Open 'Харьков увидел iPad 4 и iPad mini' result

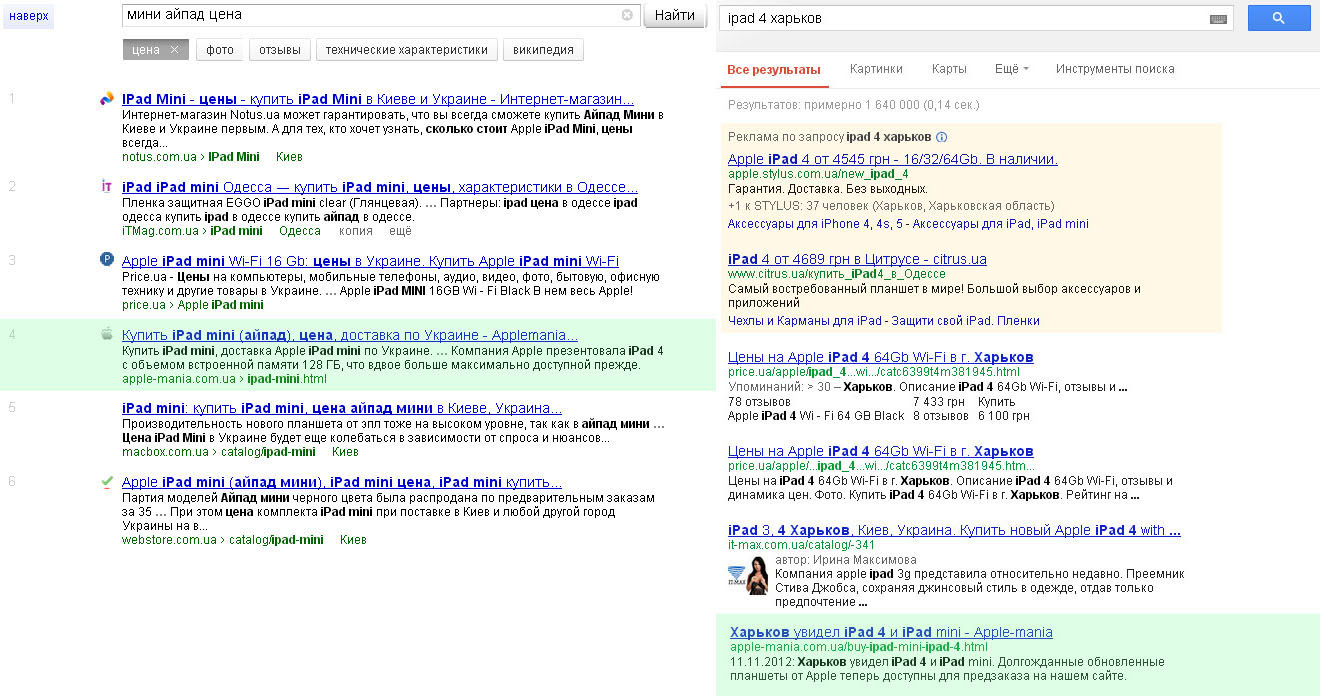(891, 632)
